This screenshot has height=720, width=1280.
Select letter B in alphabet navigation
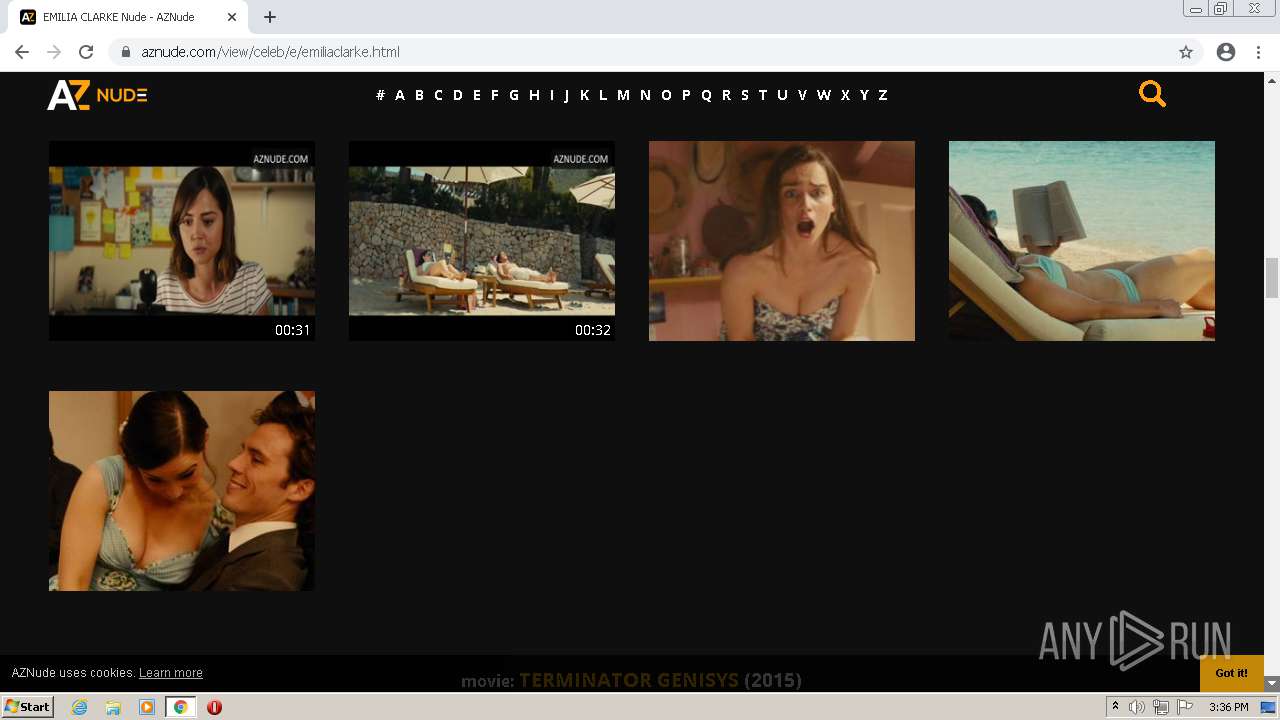[419, 95]
